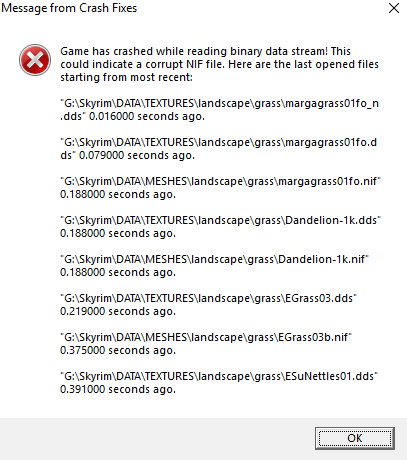Click 'could indicate a corrupt NIF file' text
Image resolution: width=407 pixels, height=460 pixels.
click(x=143, y=64)
